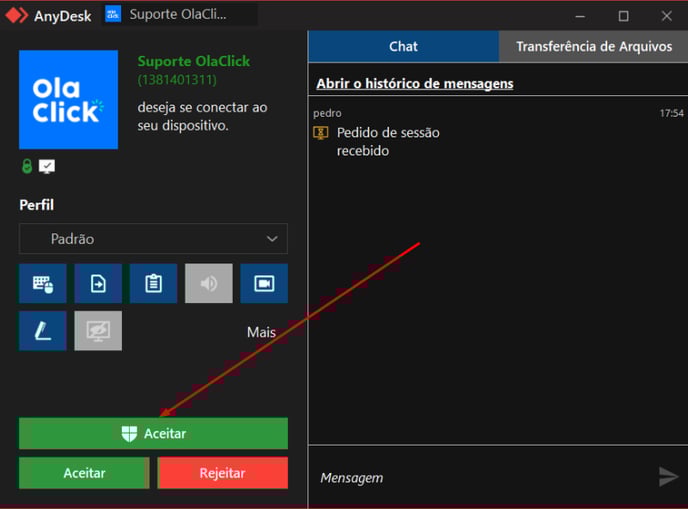
Task: Minimize the AnyDesk window
Action: 580,16
